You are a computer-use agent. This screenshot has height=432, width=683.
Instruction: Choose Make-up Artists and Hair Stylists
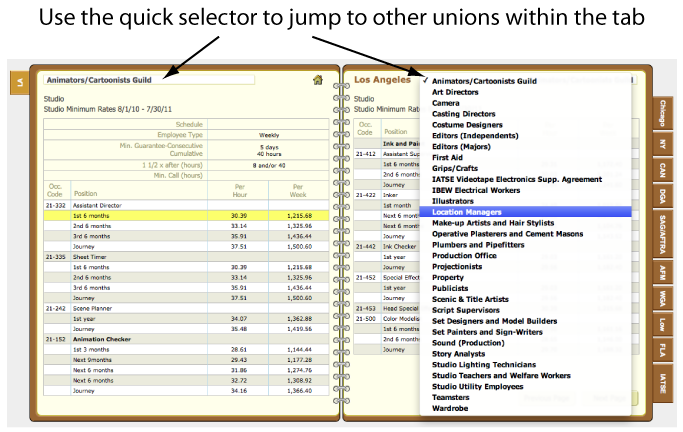(x=493, y=223)
